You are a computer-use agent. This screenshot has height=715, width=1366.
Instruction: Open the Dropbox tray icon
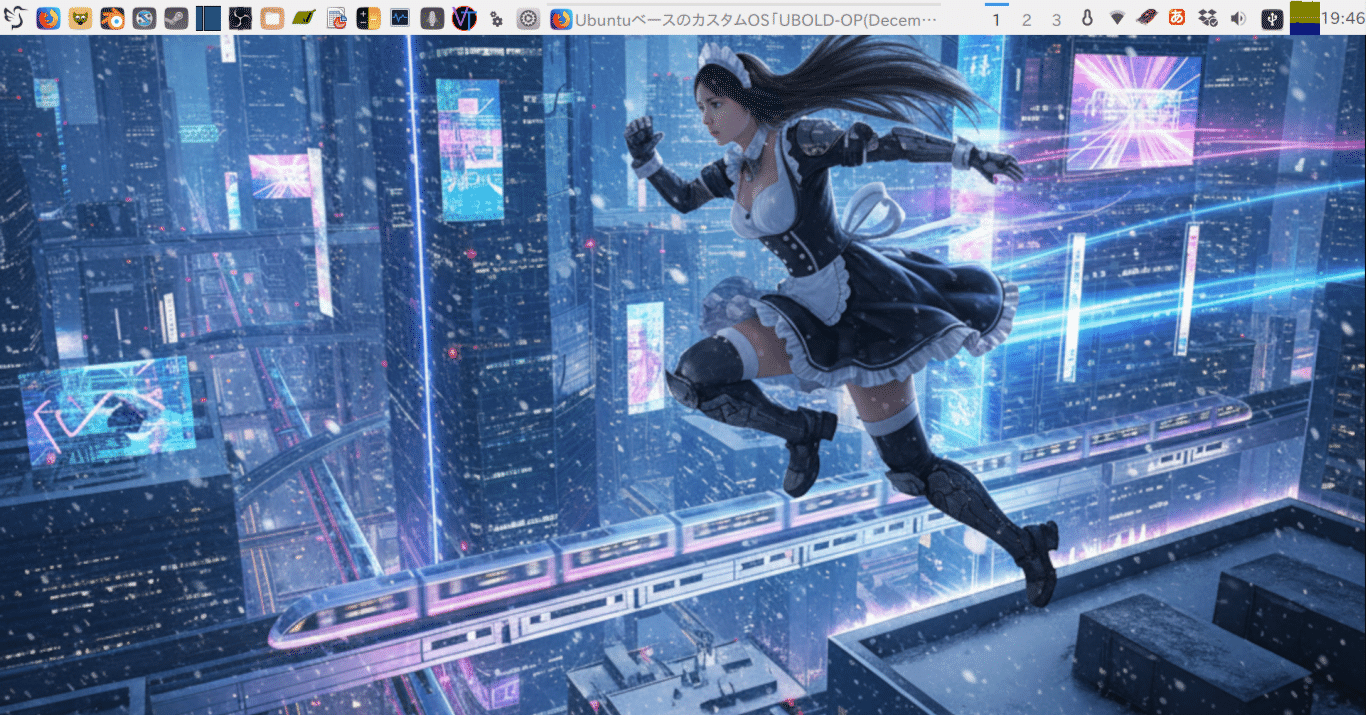(x=1208, y=18)
